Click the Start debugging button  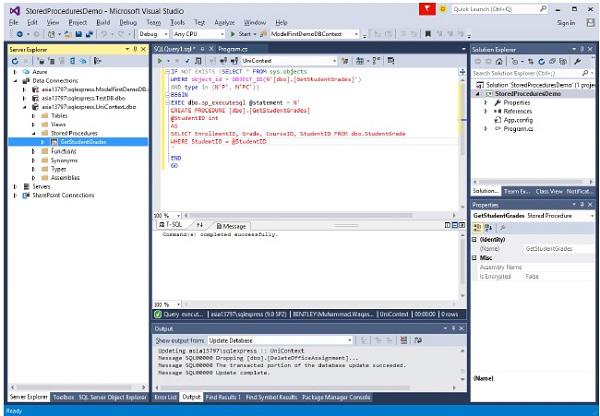pyautogui.click(x=241, y=34)
